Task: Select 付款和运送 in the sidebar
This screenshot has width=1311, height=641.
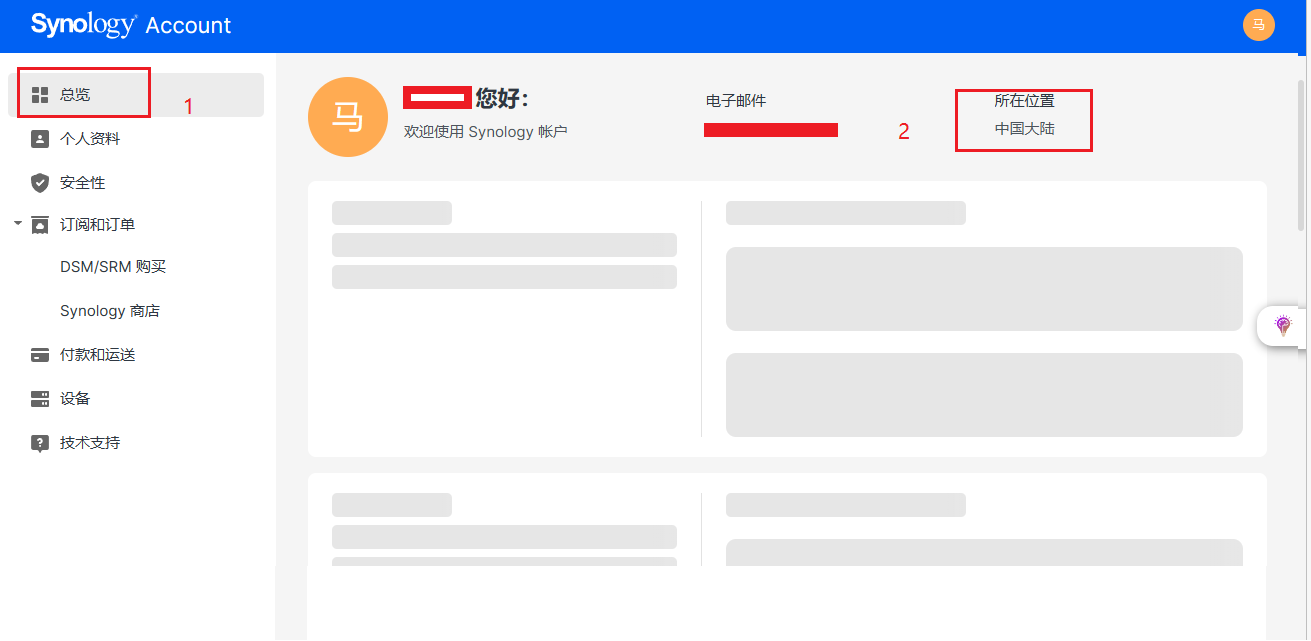Action: [x=97, y=355]
